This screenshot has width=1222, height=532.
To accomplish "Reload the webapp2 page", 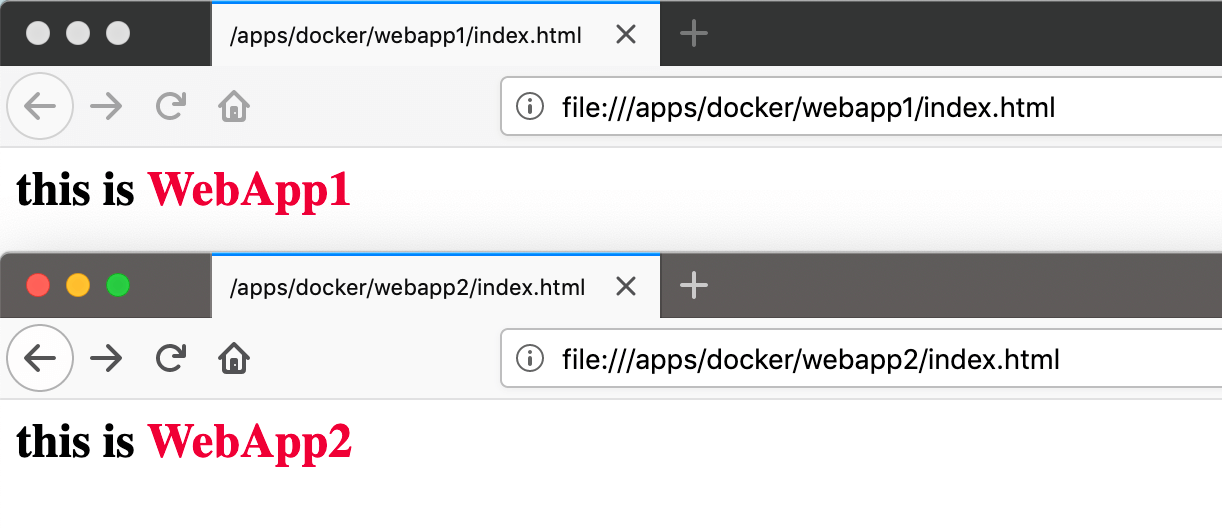I will tap(171, 357).
